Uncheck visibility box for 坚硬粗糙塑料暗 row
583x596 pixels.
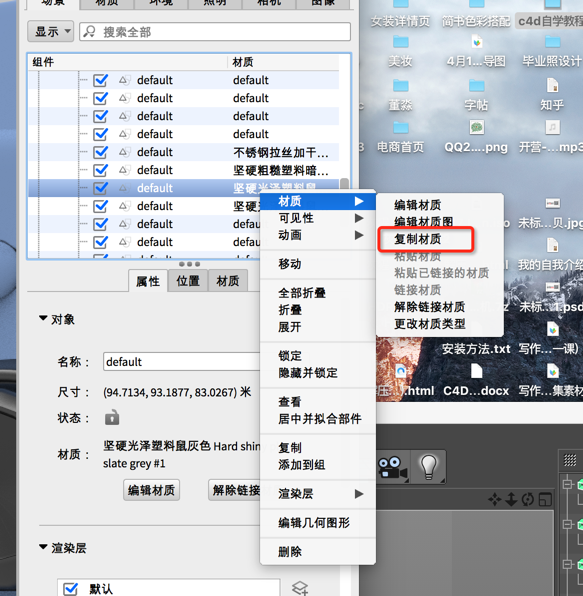click(101, 170)
